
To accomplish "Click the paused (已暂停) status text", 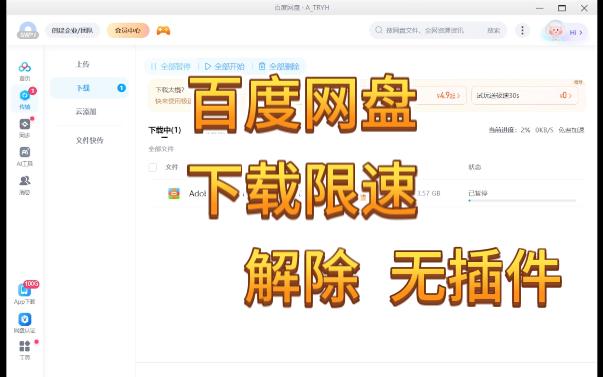I will coord(478,193).
